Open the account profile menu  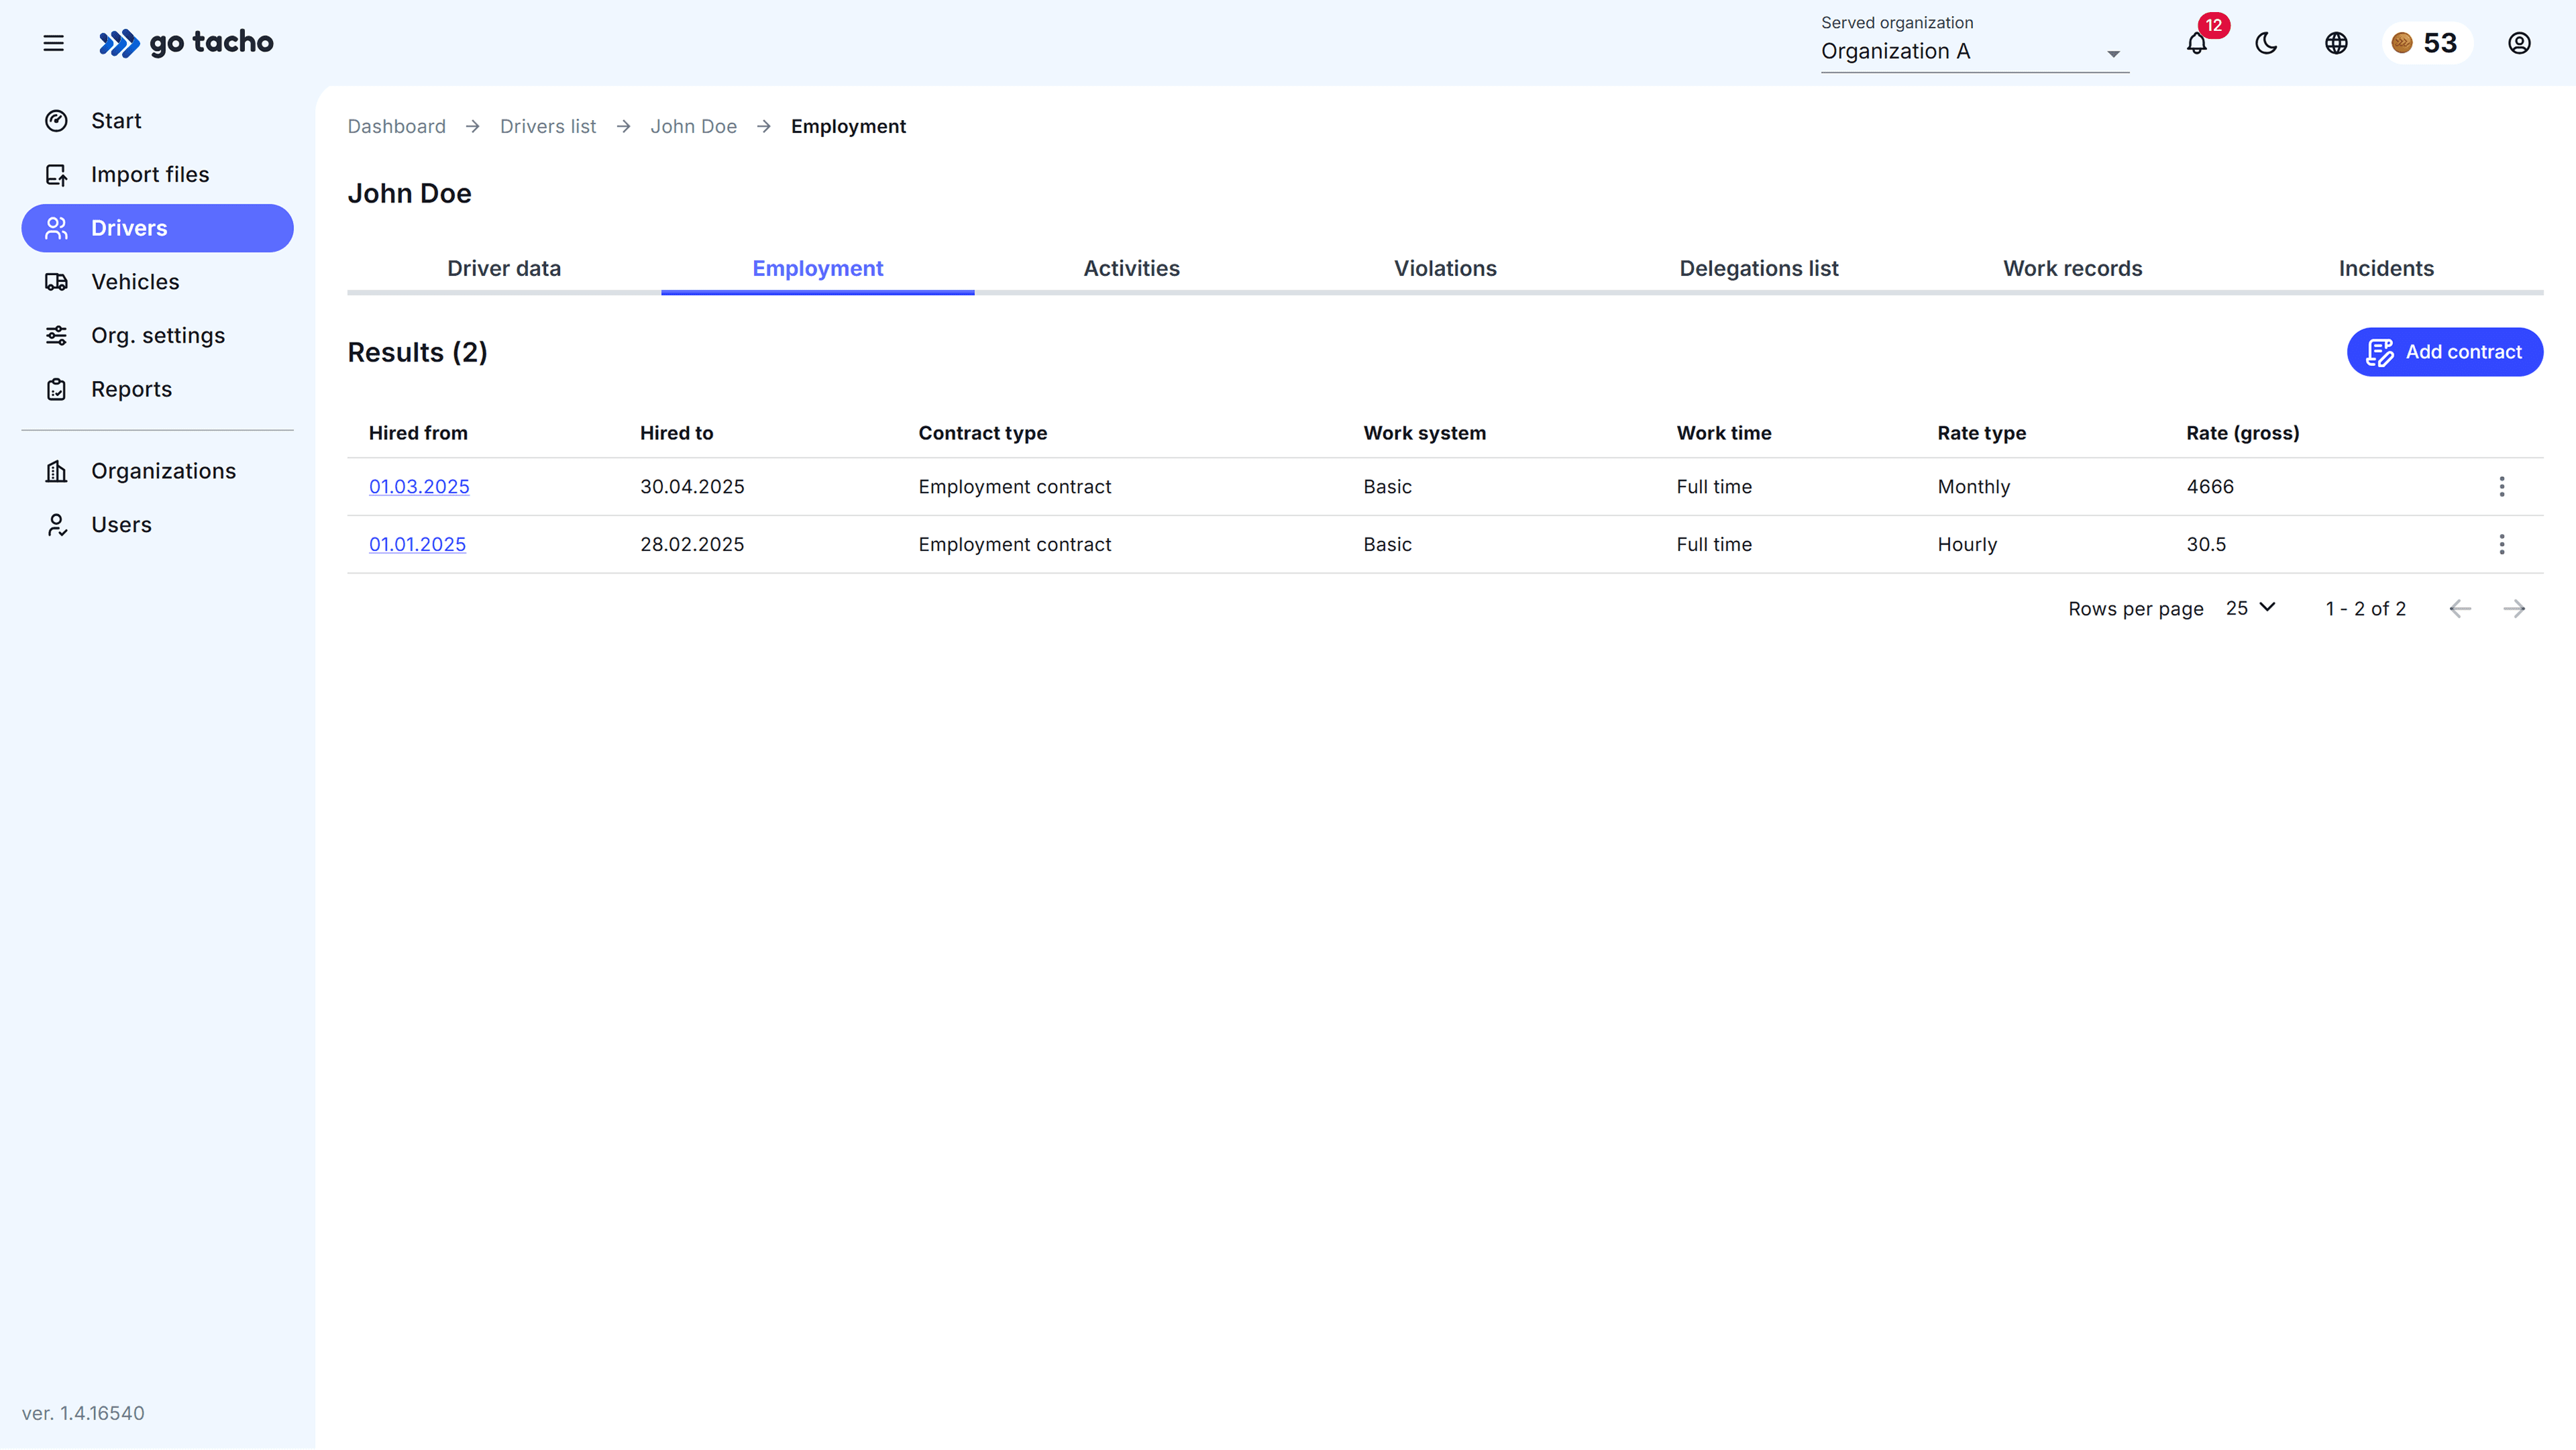[2519, 43]
